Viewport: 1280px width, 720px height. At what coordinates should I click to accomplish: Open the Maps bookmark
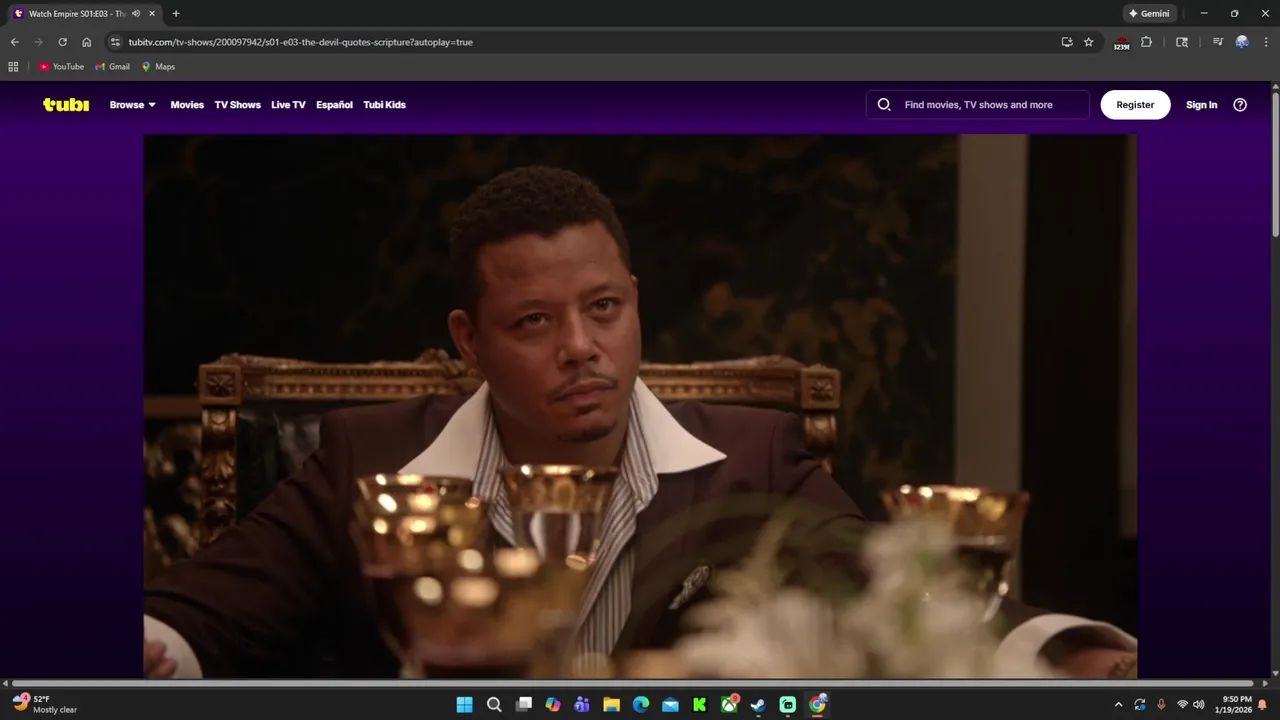158,67
